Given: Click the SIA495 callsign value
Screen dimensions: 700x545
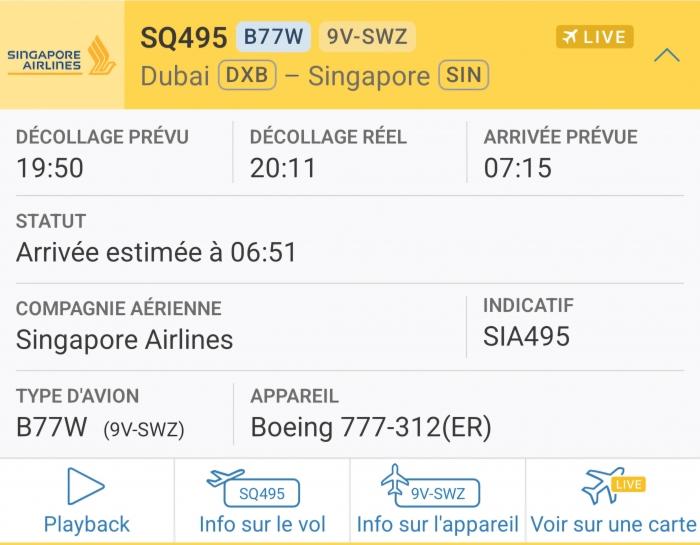Looking at the screenshot, I should pyautogui.click(x=526, y=337).
